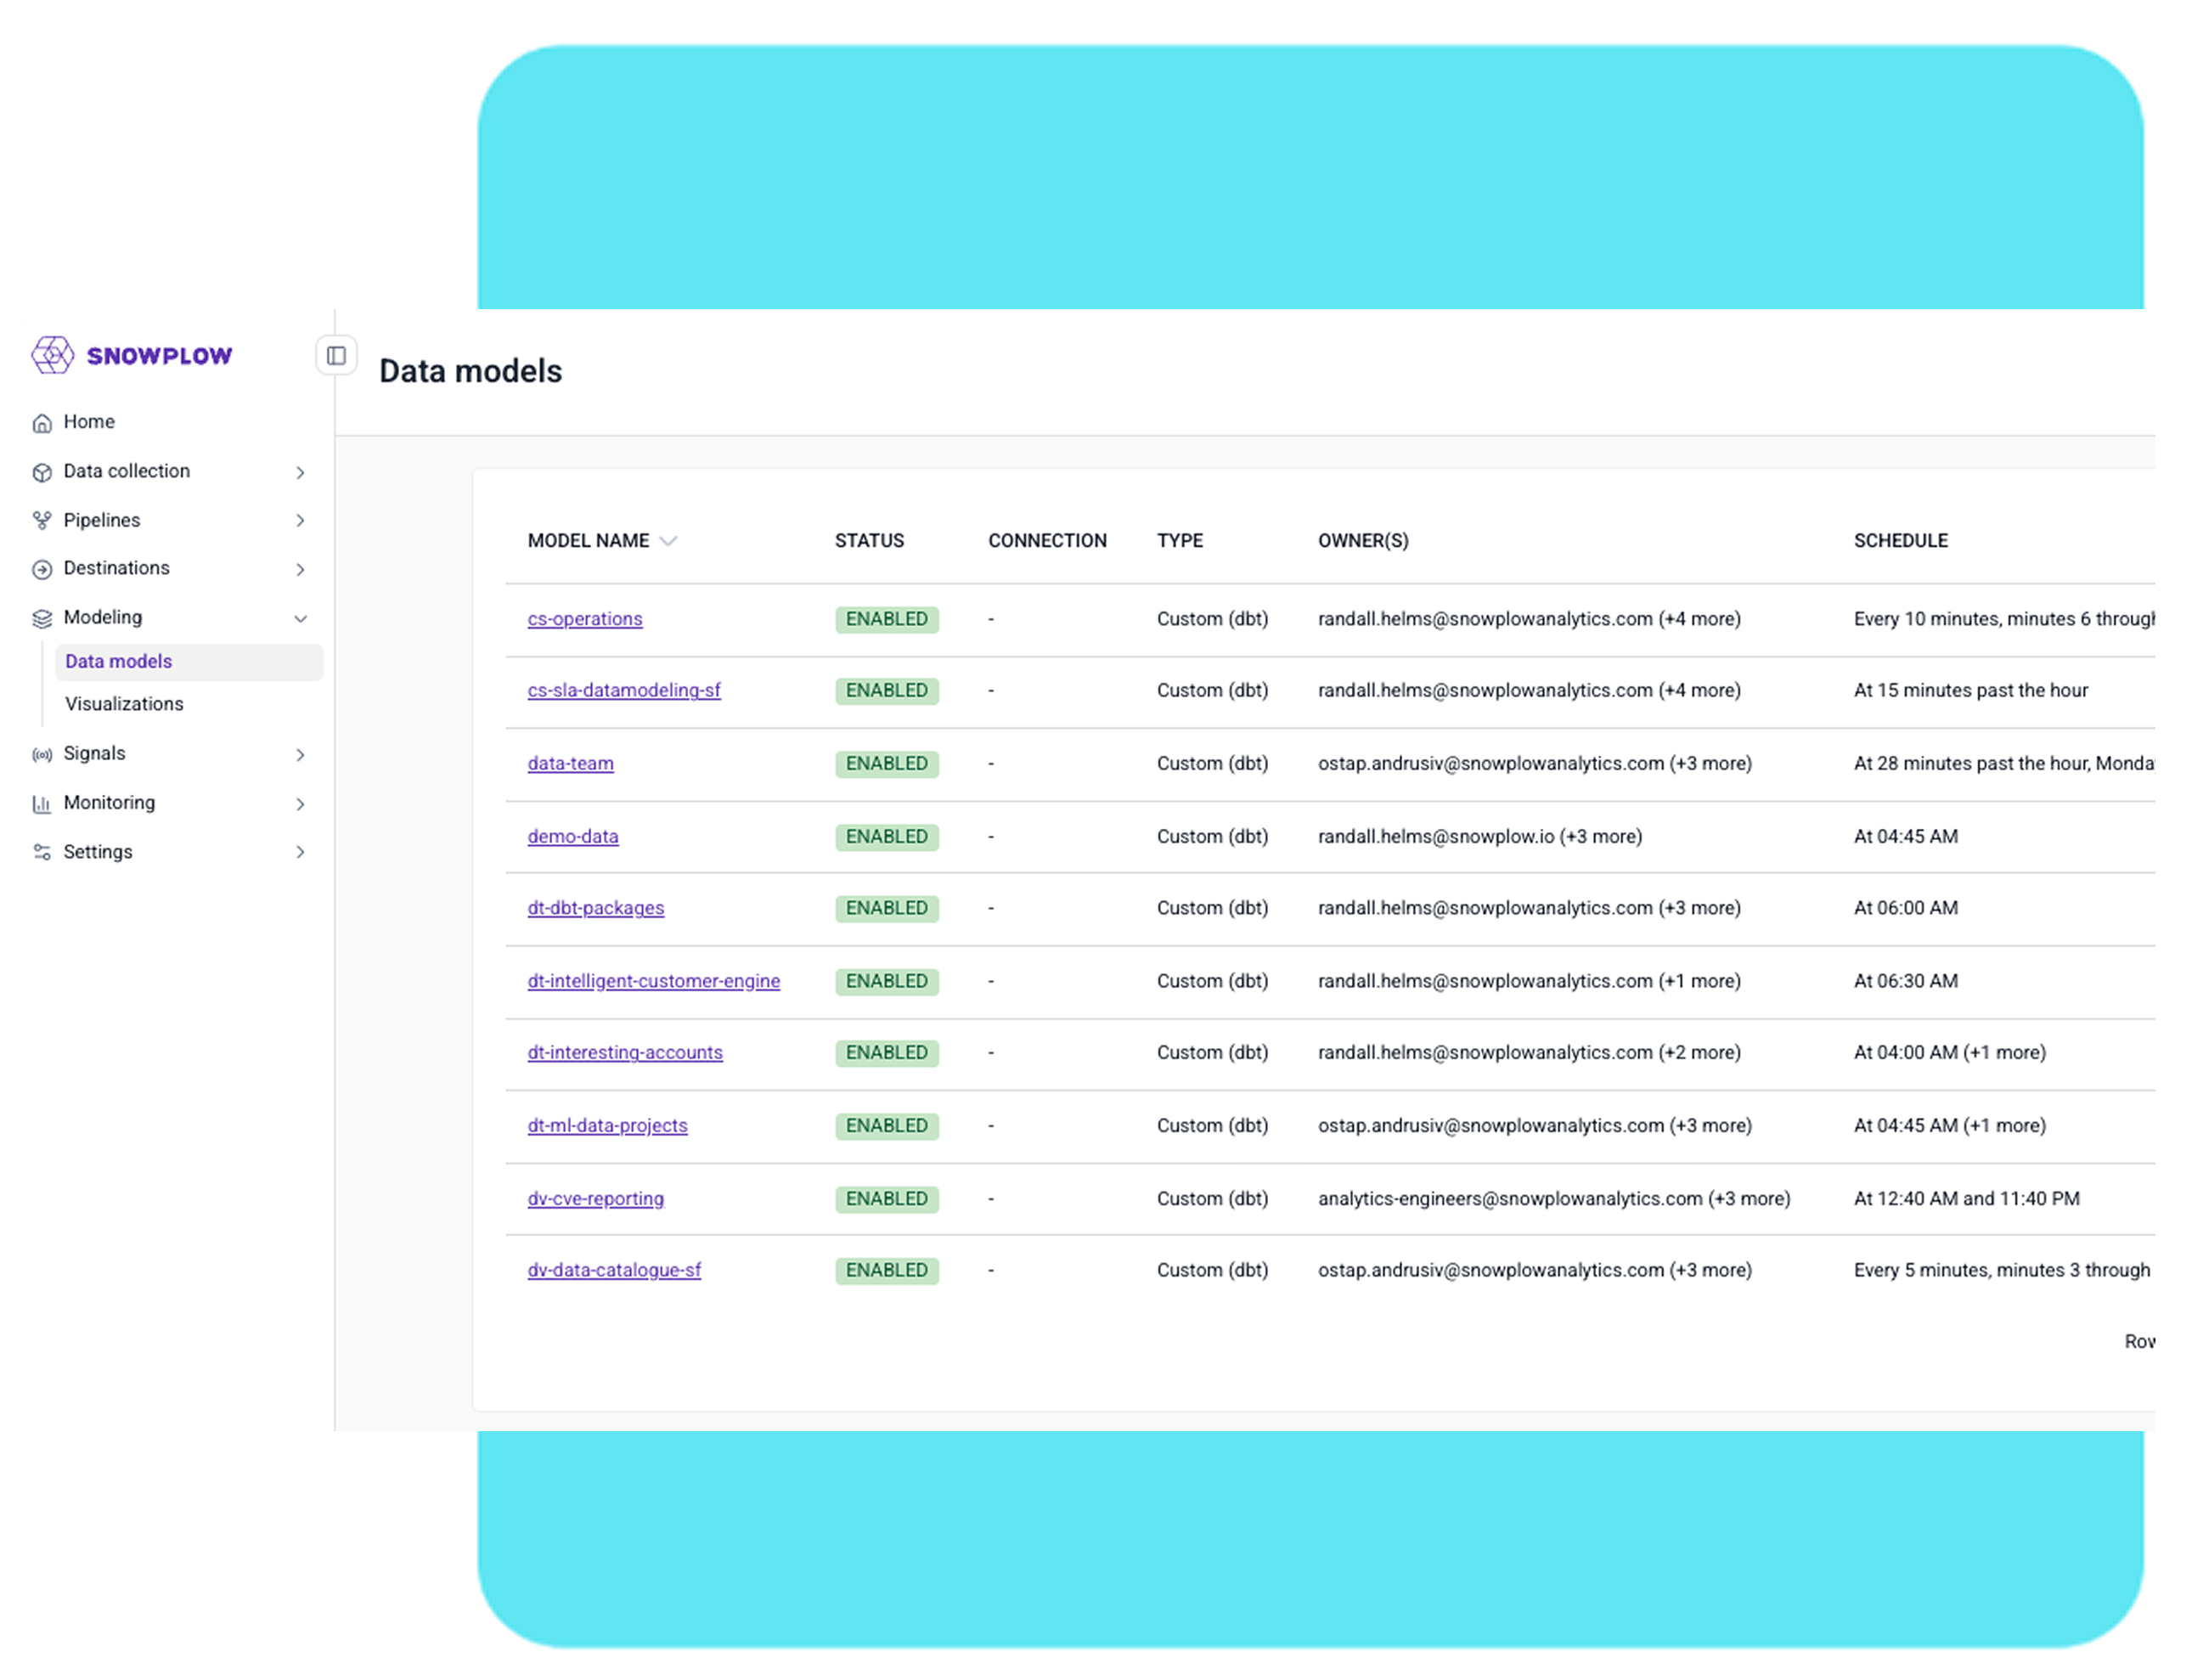
Task: Click the Destinations arrow-circle icon
Action: (x=42, y=569)
